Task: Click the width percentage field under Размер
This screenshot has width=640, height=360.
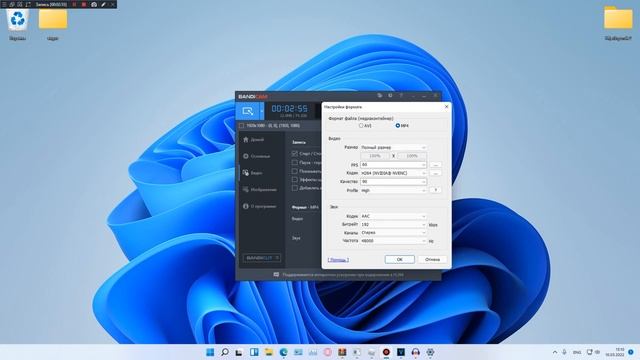Action: tap(374, 156)
